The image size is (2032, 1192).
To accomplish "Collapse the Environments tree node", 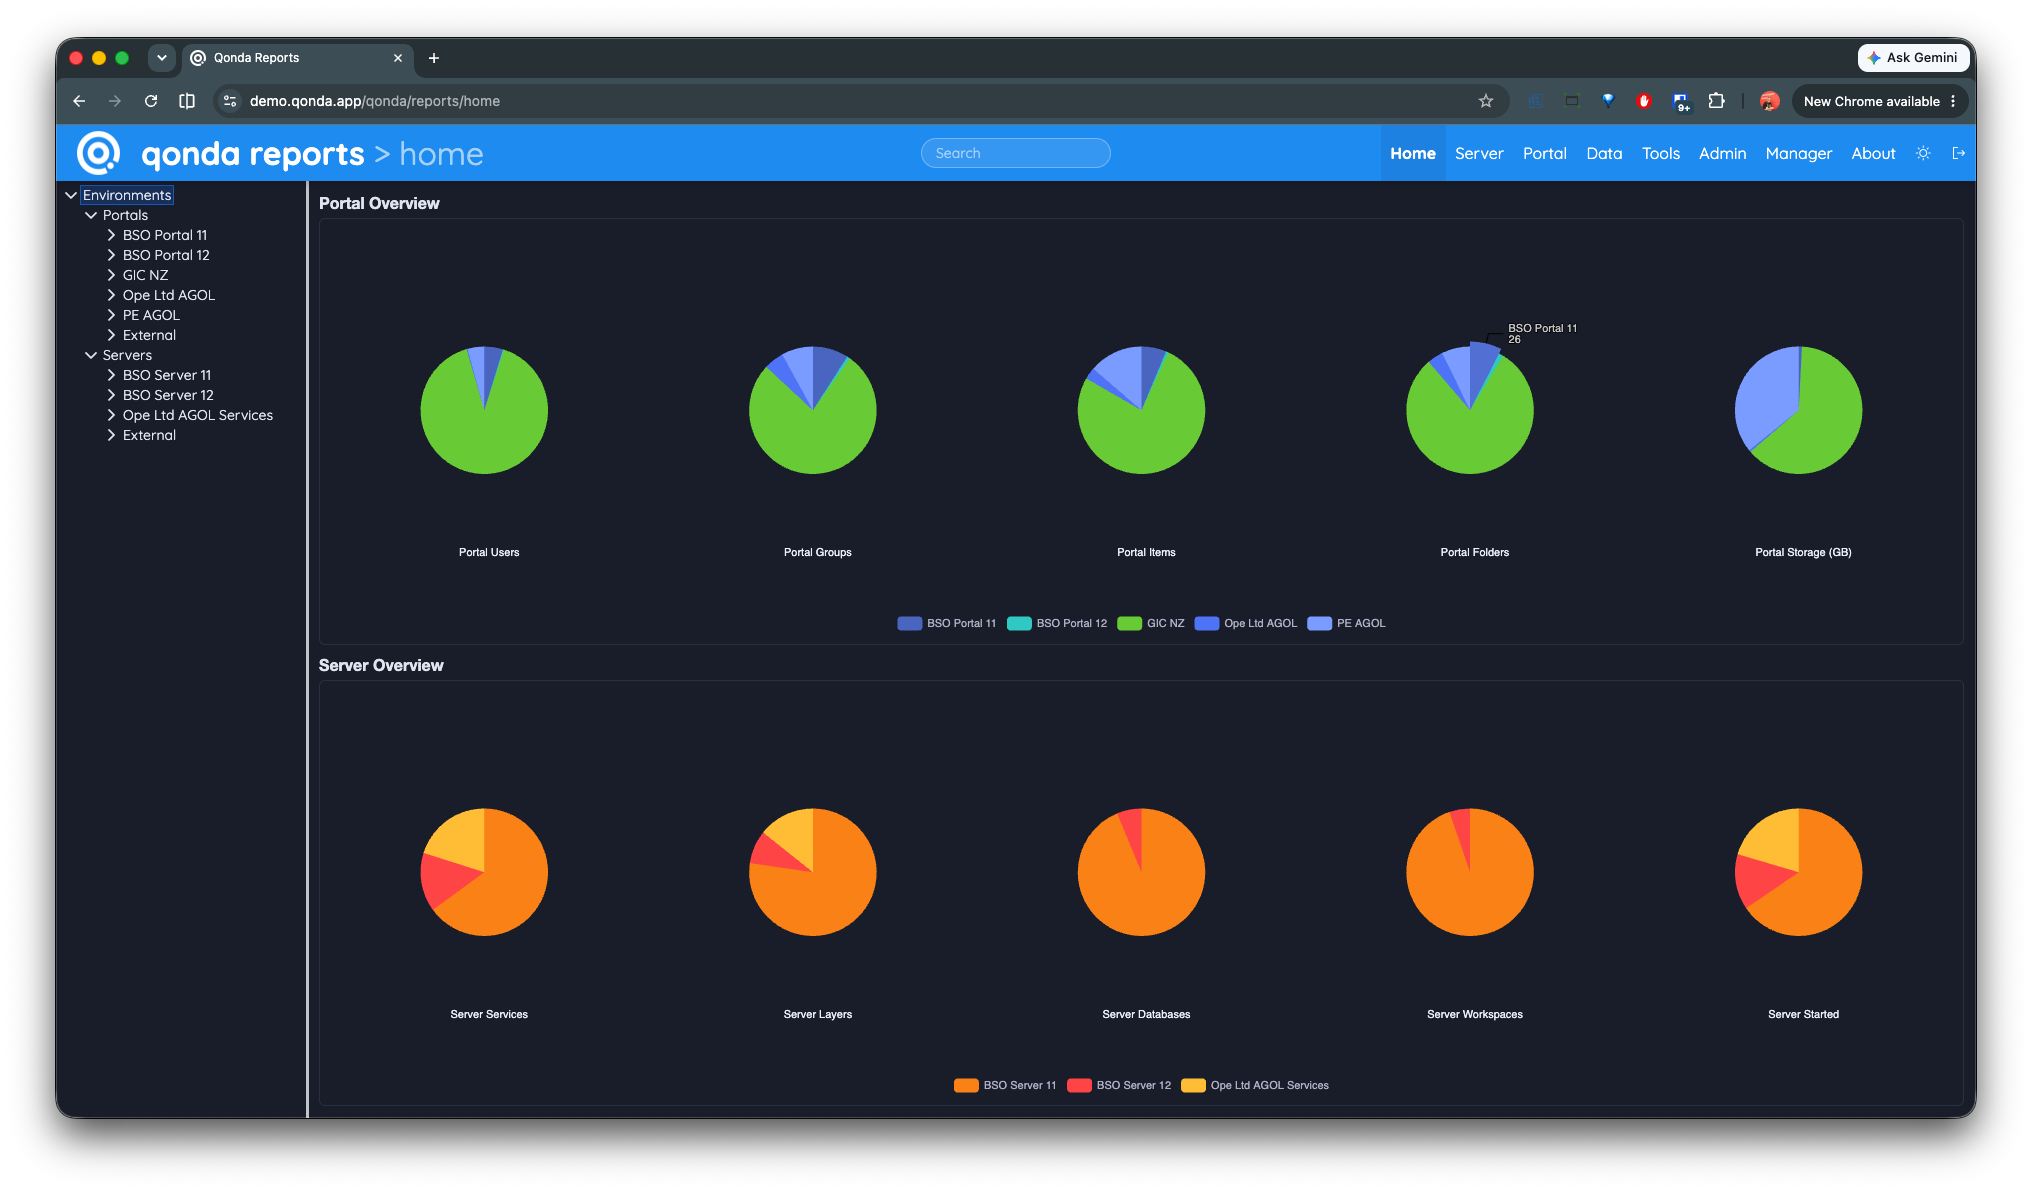I will pos(71,195).
